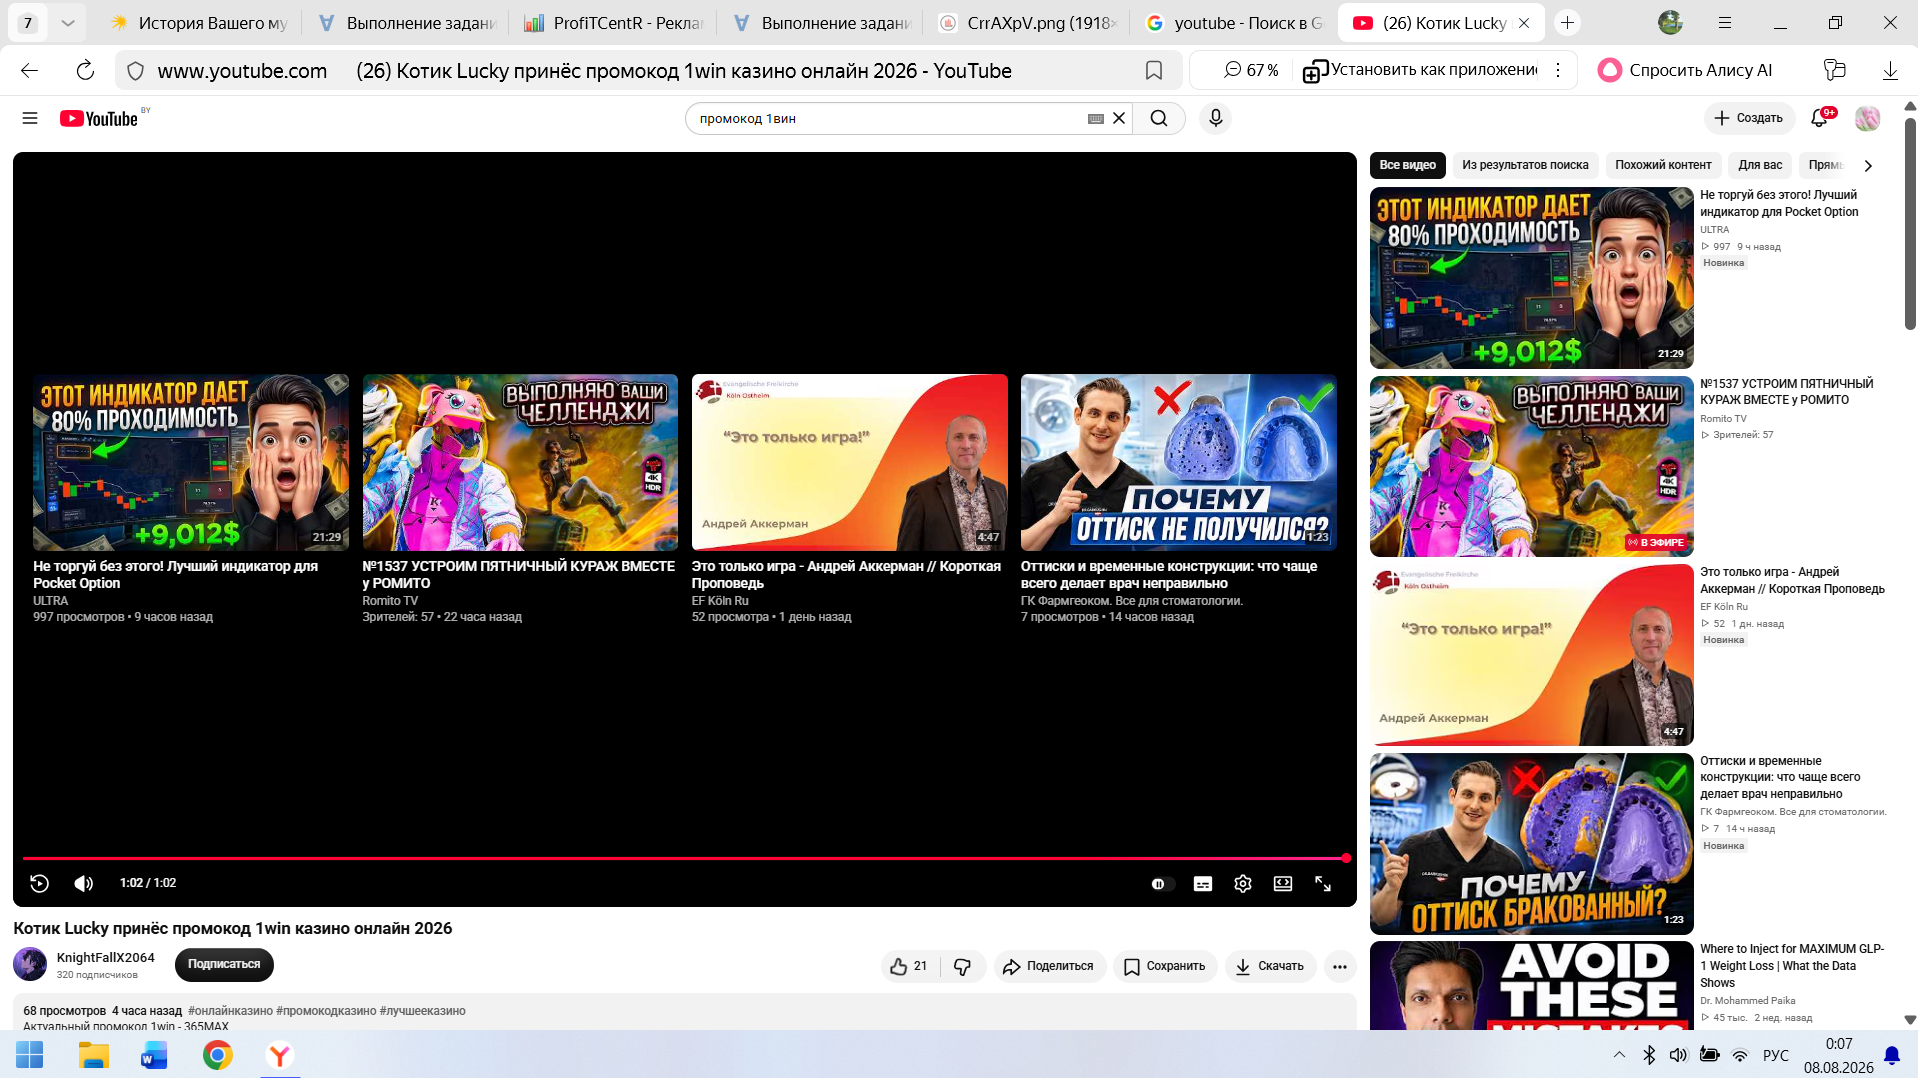
Task: Open more actions three-dot menu
Action: 1340,966
